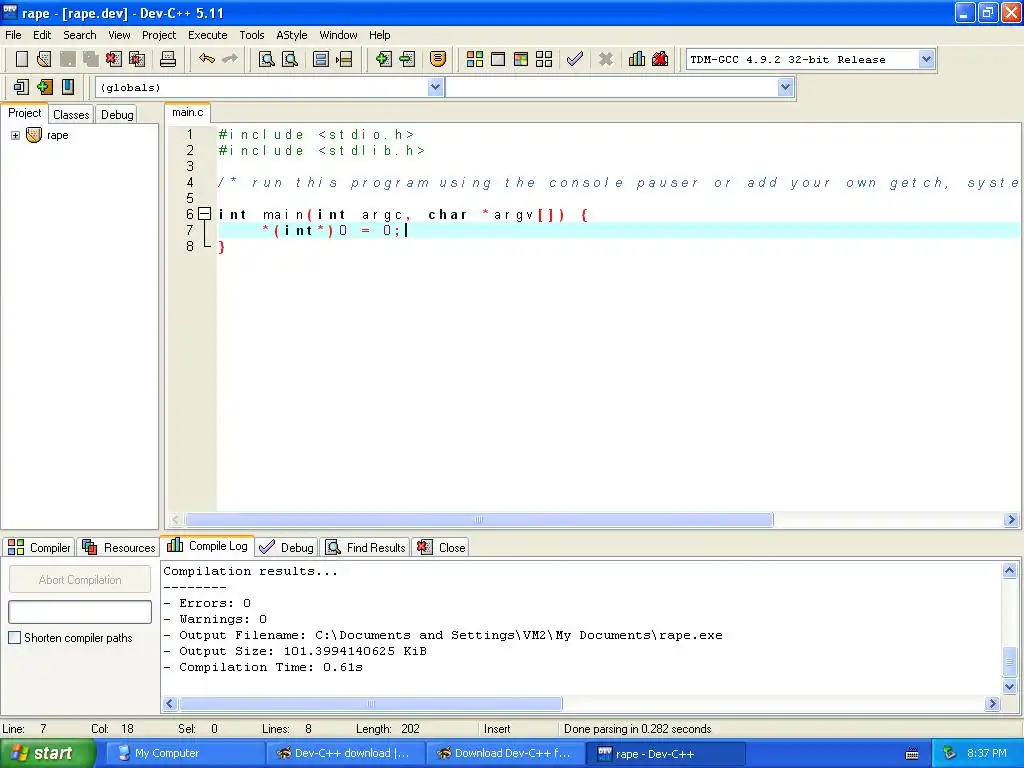Click the Goto Bookmark icon
This screenshot has height=768, width=1024.
[68, 87]
